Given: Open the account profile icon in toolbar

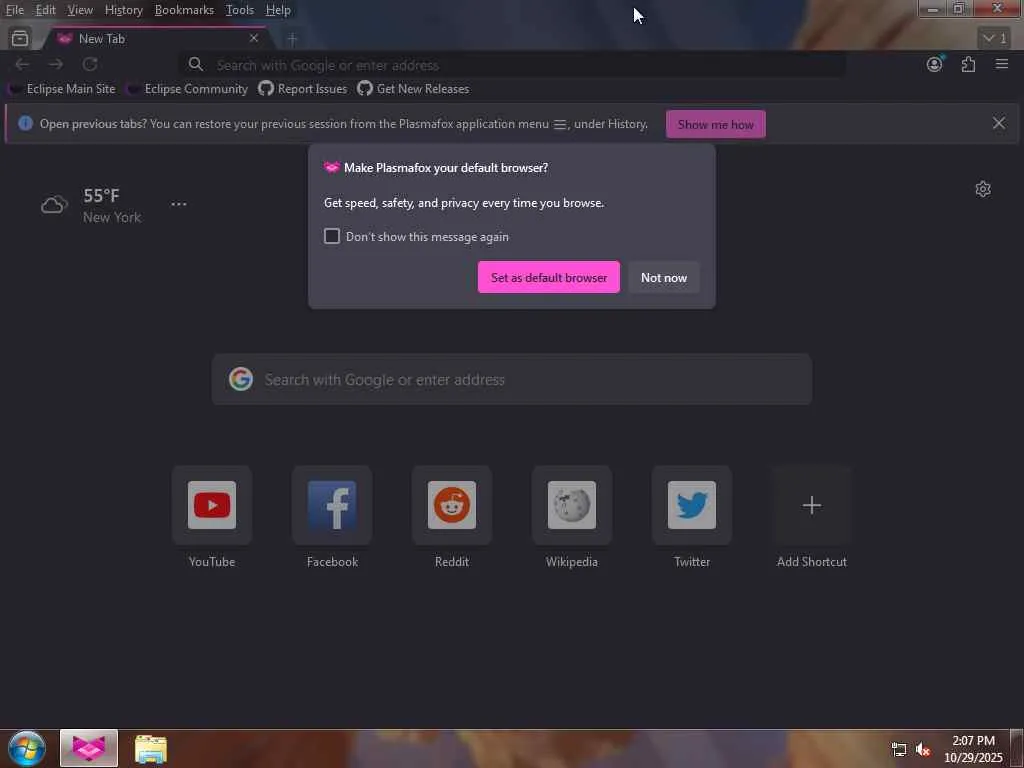Looking at the screenshot, I should pyautogui.click(x=935, y=64).
